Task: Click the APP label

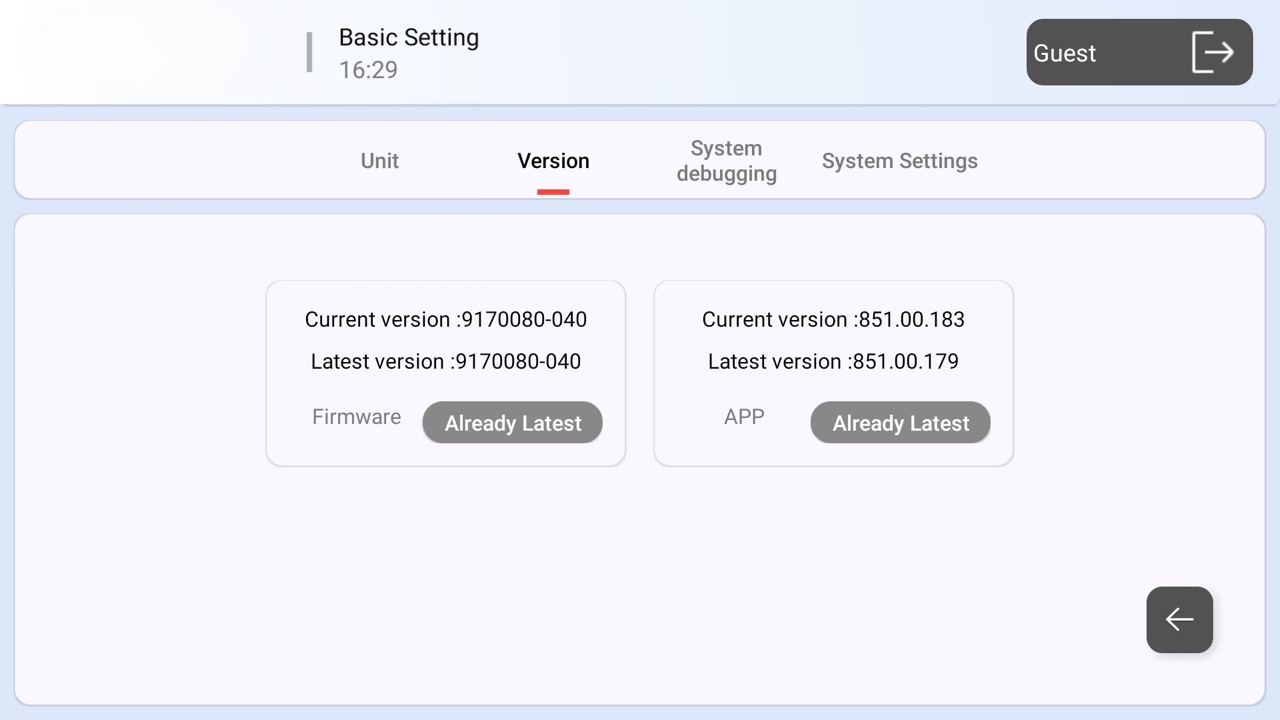Action: (744, 417)
